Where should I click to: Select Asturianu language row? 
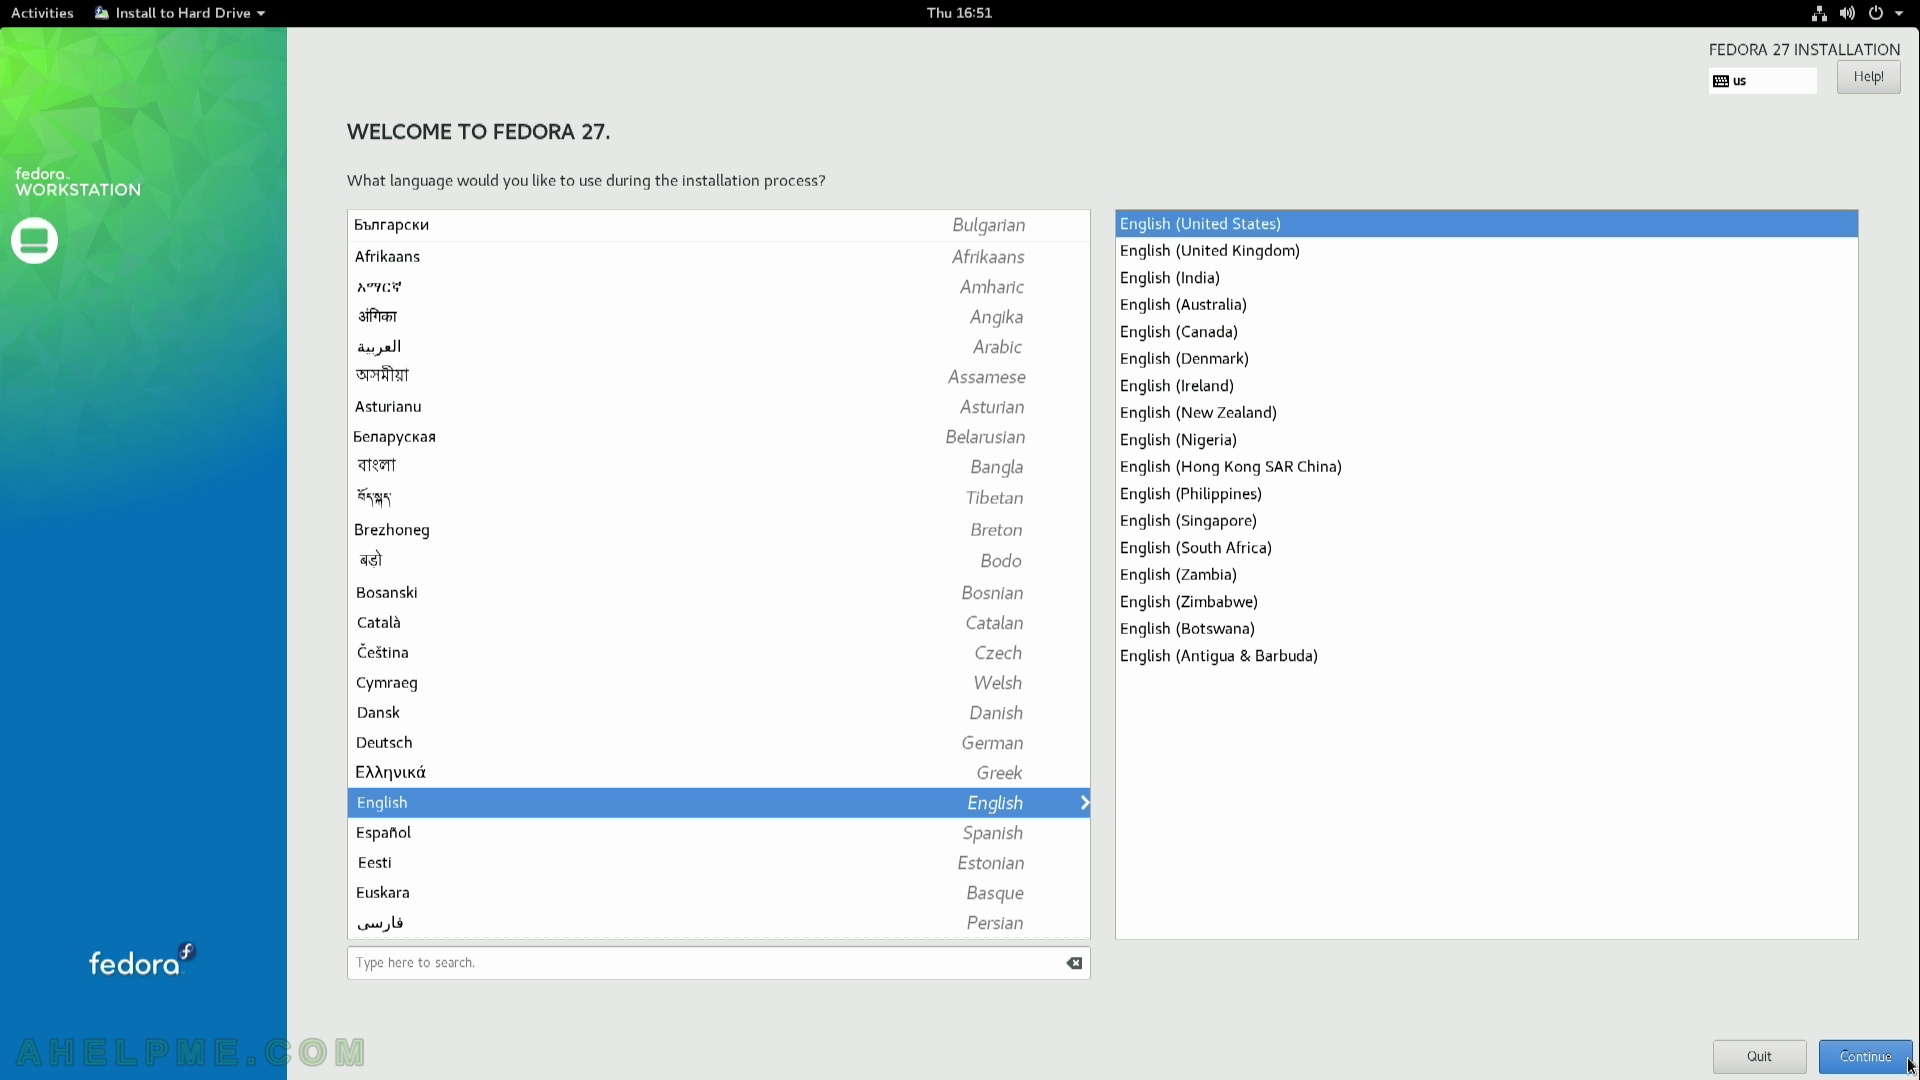pyautogui.click(x=718, y=407)
